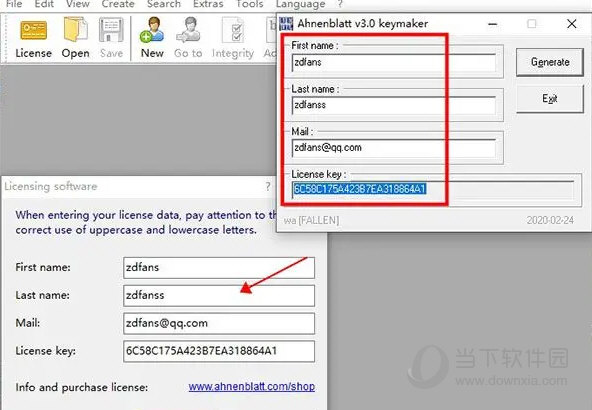Open the View menu
Screen dimensions: 592x410
78,4
